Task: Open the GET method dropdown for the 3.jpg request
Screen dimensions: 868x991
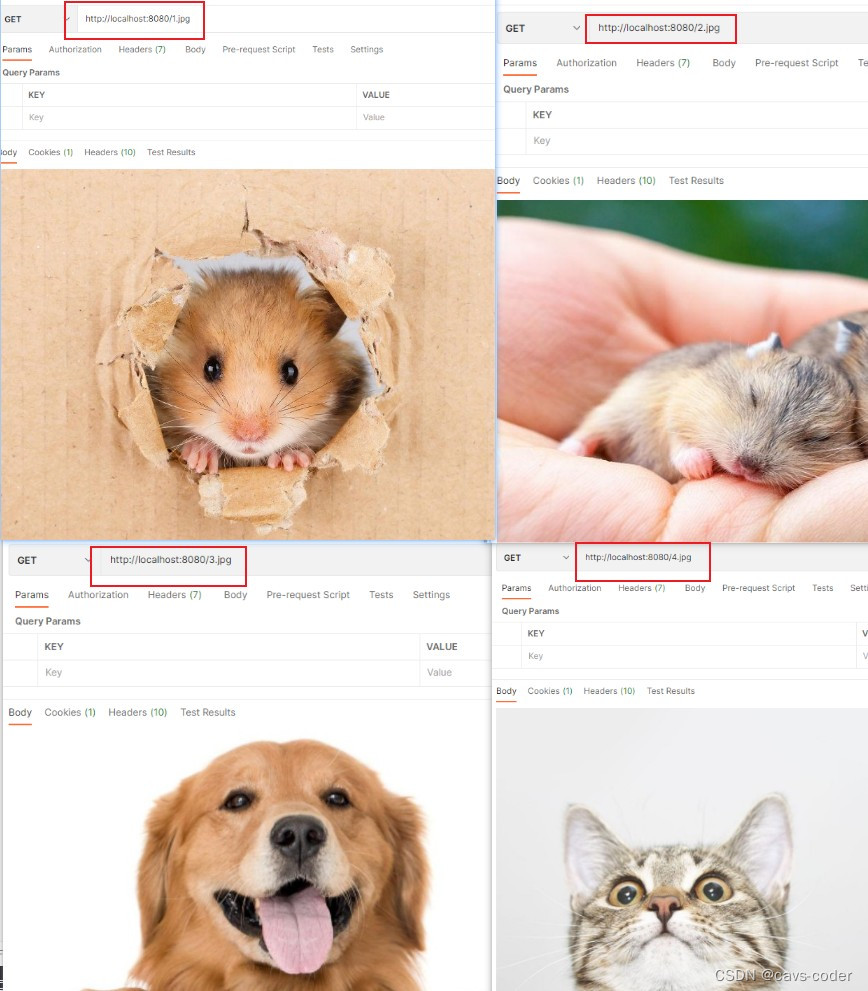Action: [x=54, y=561]
